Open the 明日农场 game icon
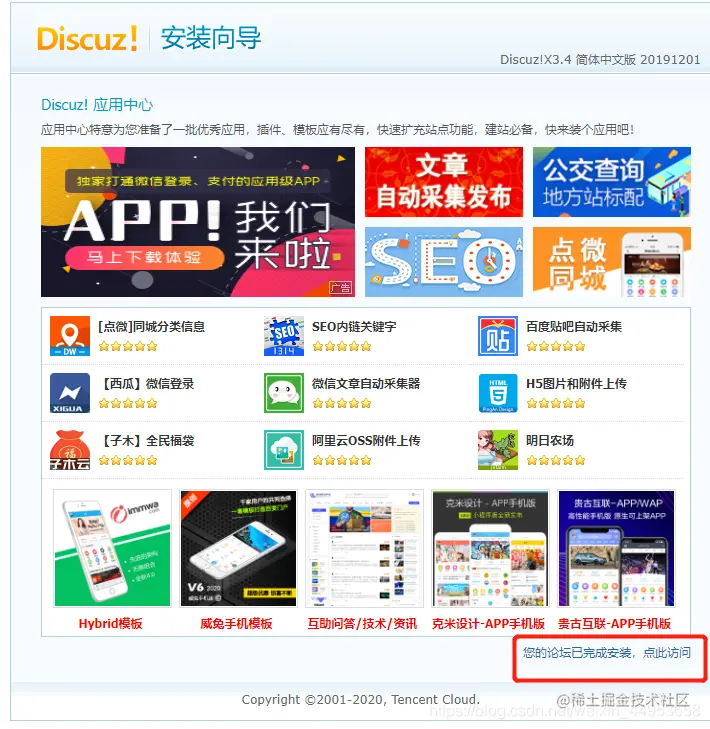710x729 pixels. click(498, 450)
